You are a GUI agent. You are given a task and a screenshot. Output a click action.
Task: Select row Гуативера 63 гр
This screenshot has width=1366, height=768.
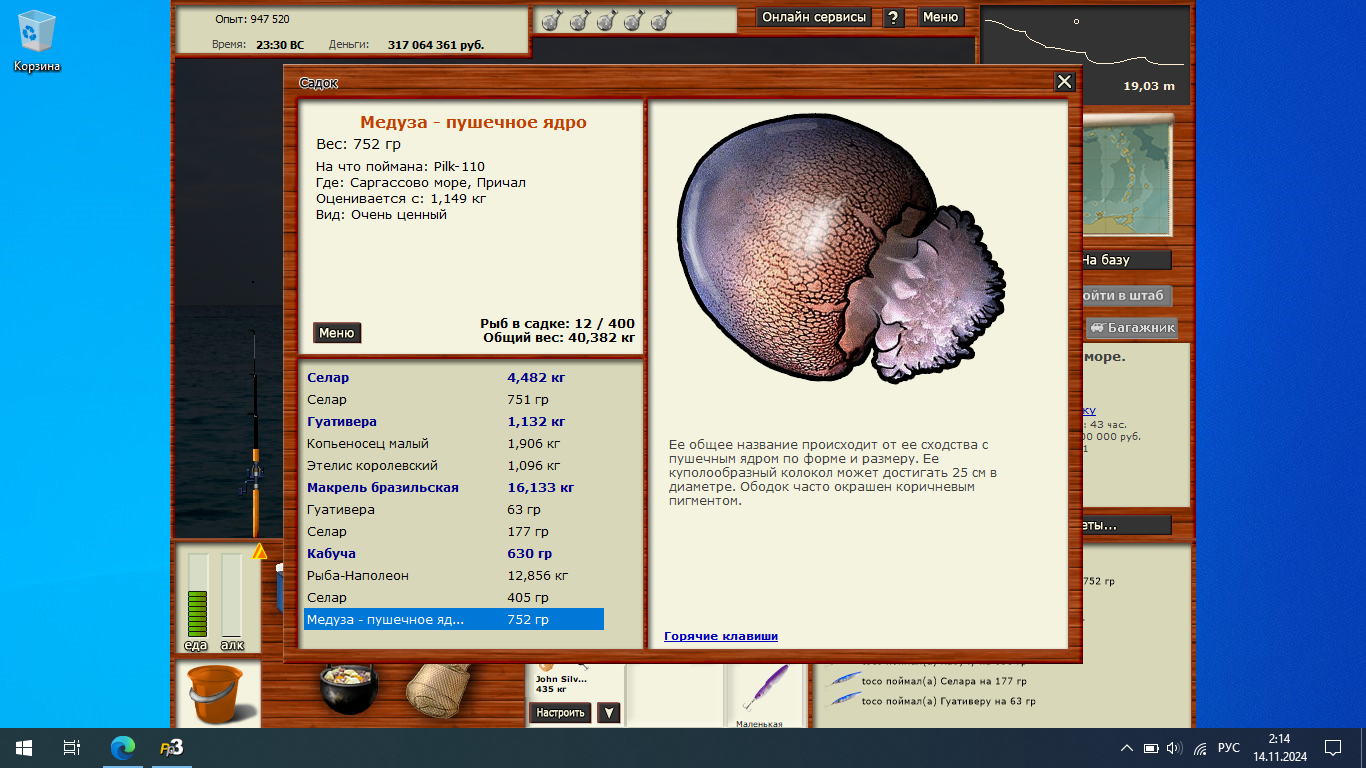(x=454, y=510)
